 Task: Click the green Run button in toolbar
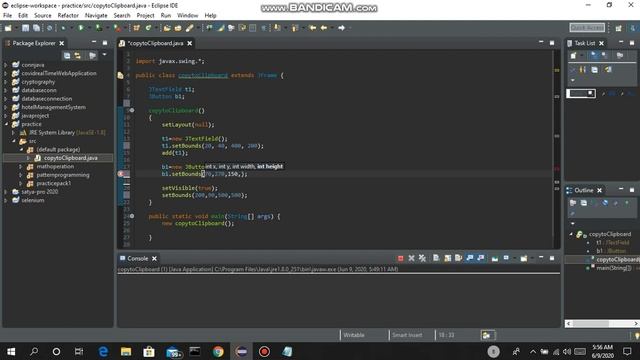coord(81,28)
